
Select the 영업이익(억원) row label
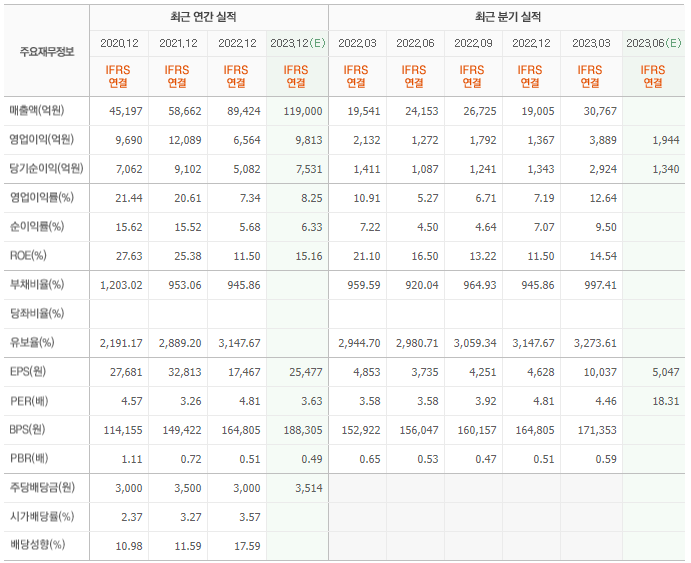pos(42,140)
